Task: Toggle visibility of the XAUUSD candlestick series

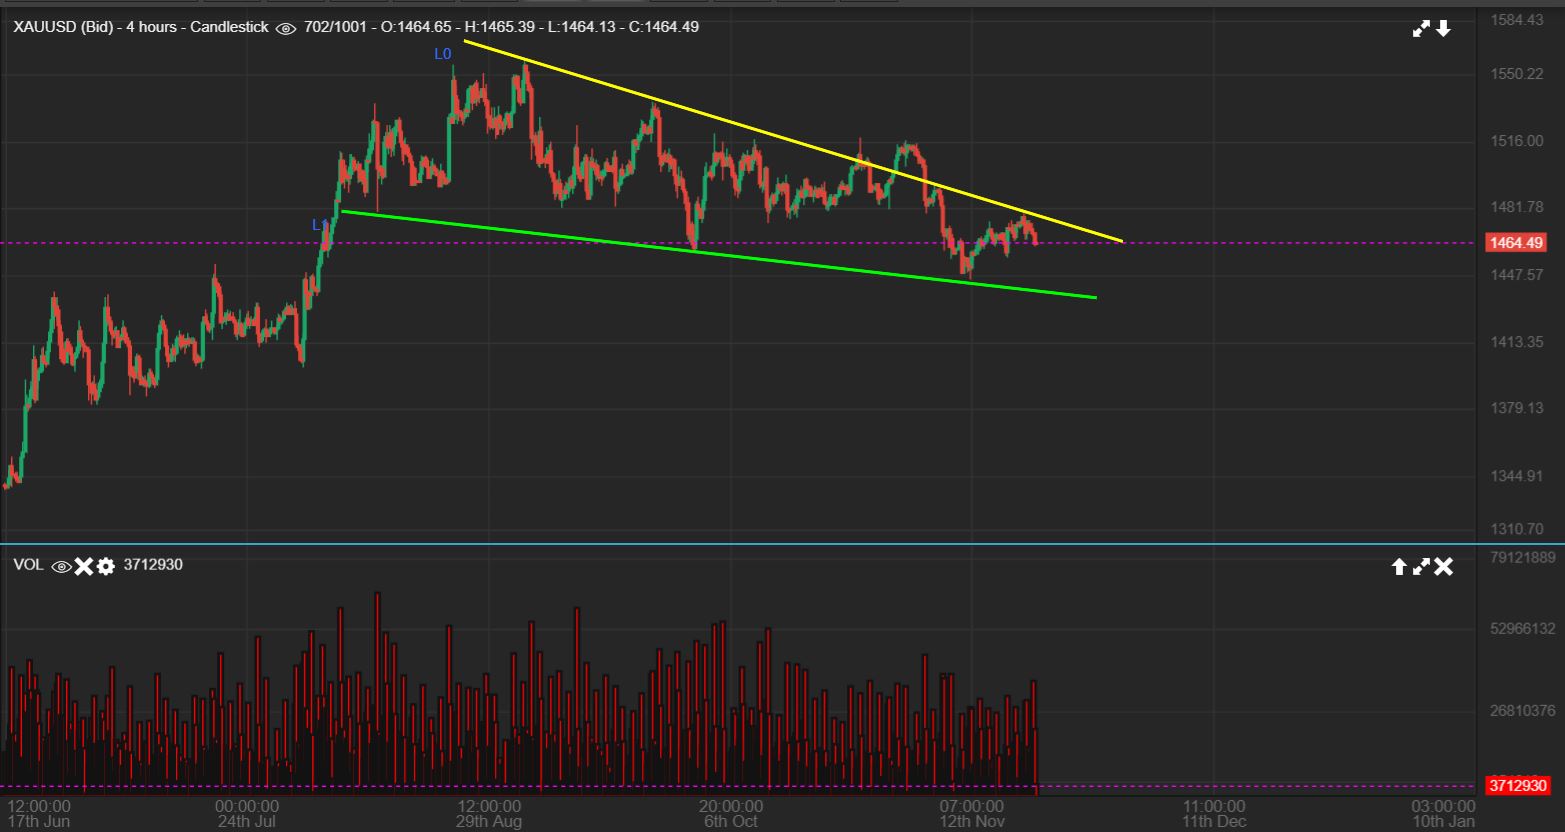Action: click(285, 28)
